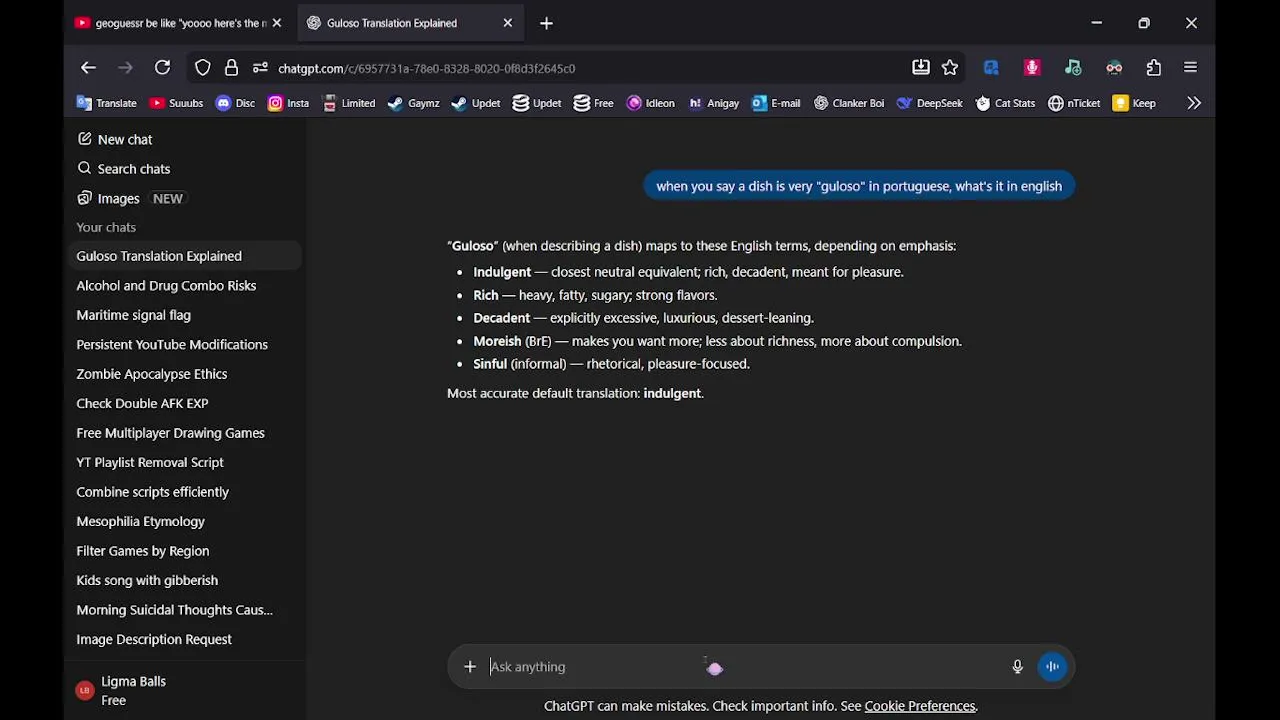Close the geoguessr YouTube tab
Screen dimensions: 1280x720
point(277,23)
